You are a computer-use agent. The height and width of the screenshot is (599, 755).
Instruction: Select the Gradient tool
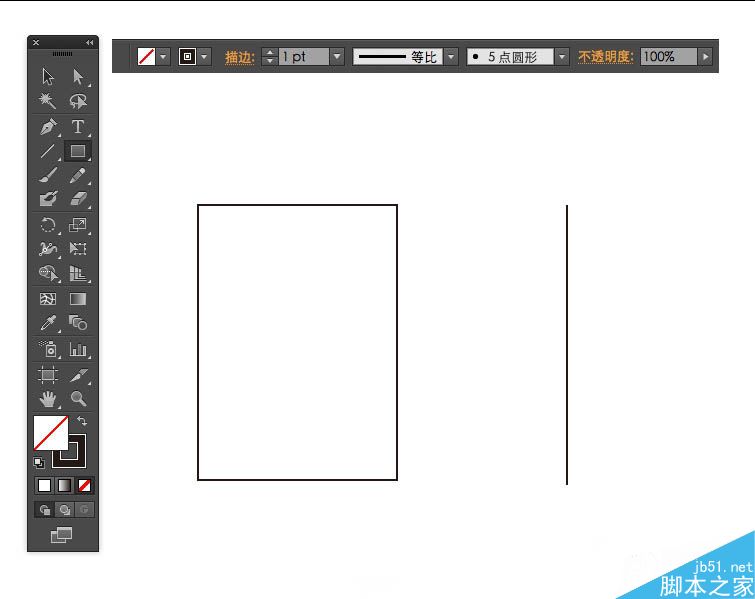click(78, 299)
